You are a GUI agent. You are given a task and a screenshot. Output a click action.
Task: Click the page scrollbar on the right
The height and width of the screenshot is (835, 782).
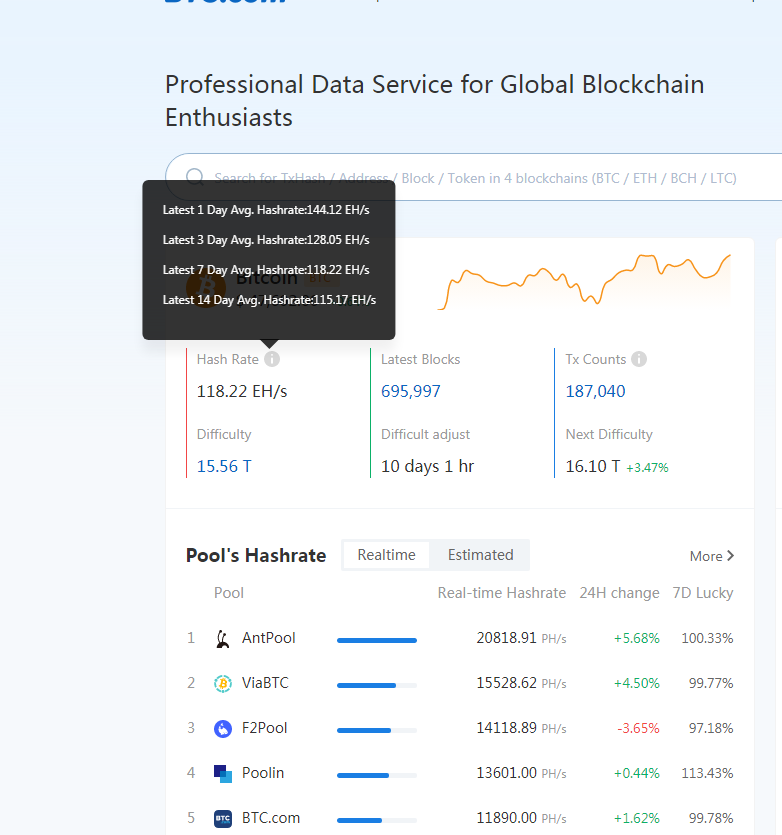(775, 400)
